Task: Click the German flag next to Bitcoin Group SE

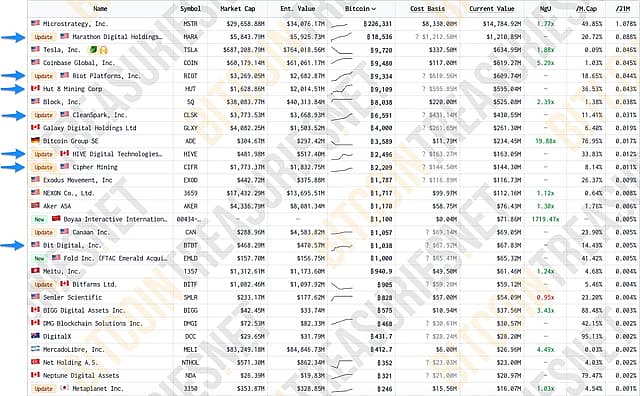Action: 36,140
